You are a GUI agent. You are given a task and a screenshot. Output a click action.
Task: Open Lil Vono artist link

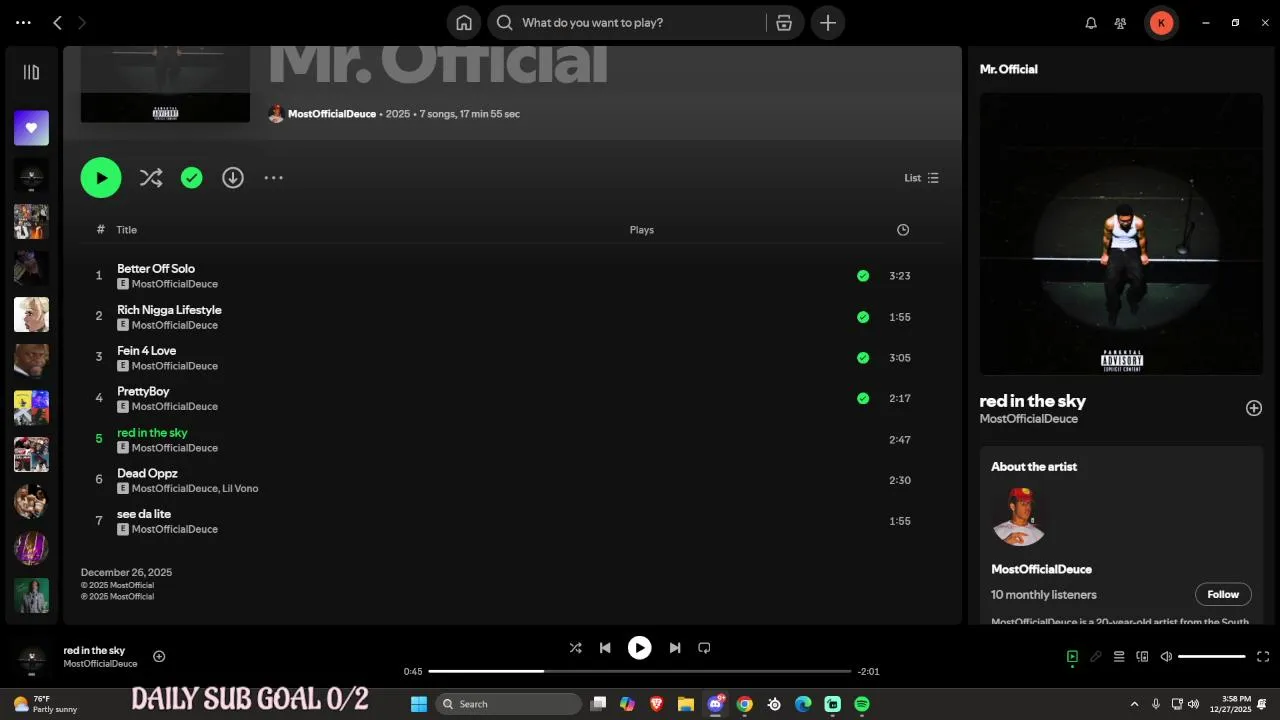point(240,489)
